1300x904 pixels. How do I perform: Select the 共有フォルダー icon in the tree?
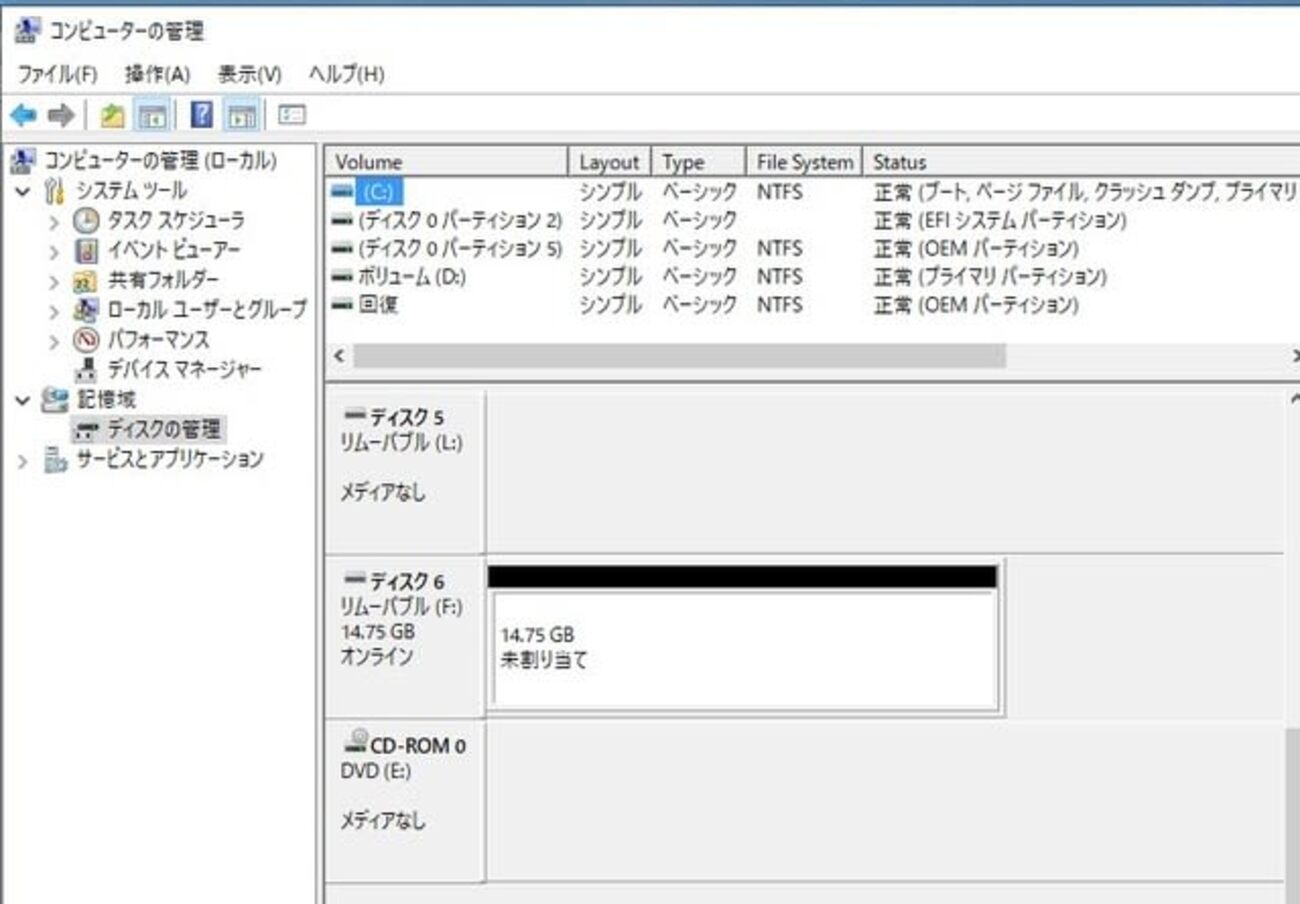tap(87, 280)
